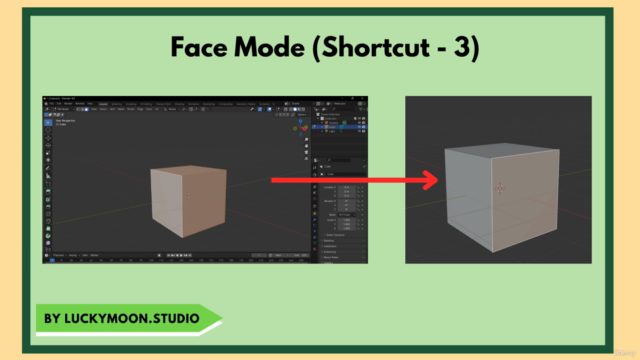Expand the Delta Transform panel
Screen dimensions: 640x360
click(336, 235)
